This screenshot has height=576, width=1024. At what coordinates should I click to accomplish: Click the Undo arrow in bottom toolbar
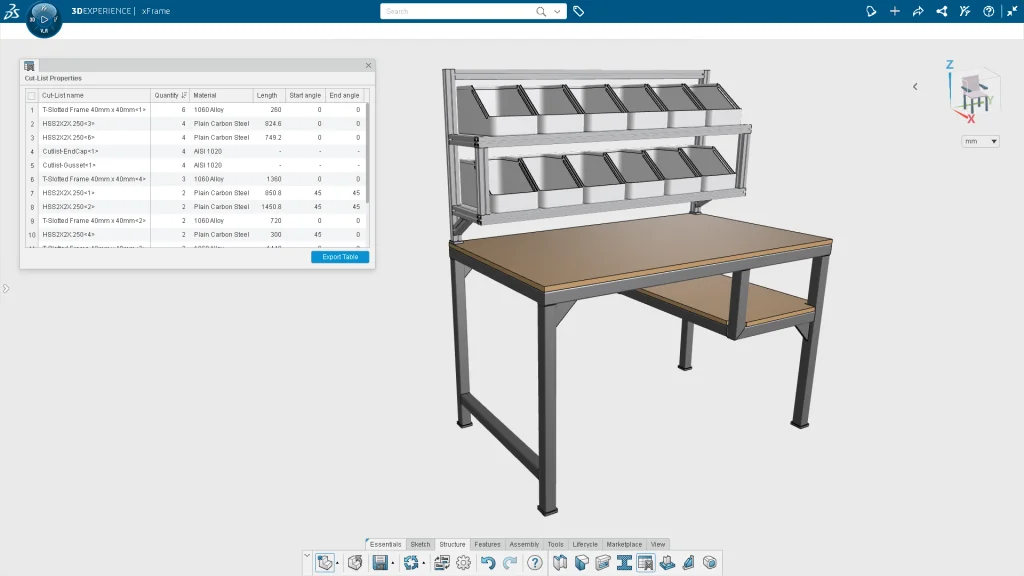click(488, 563)
